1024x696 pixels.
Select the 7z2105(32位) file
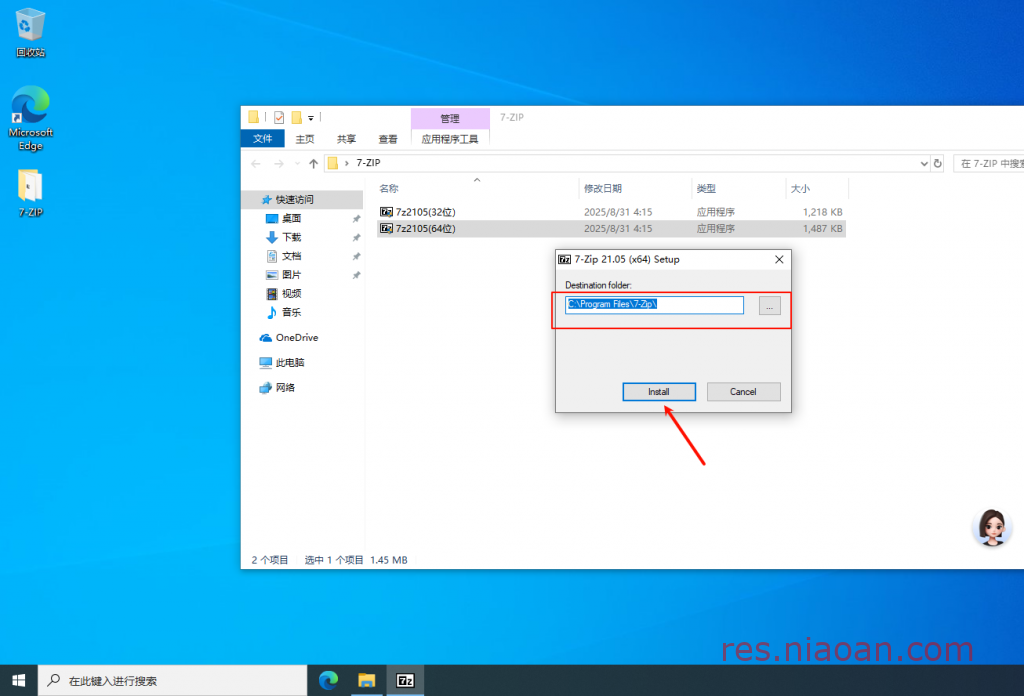coord(425,212)
